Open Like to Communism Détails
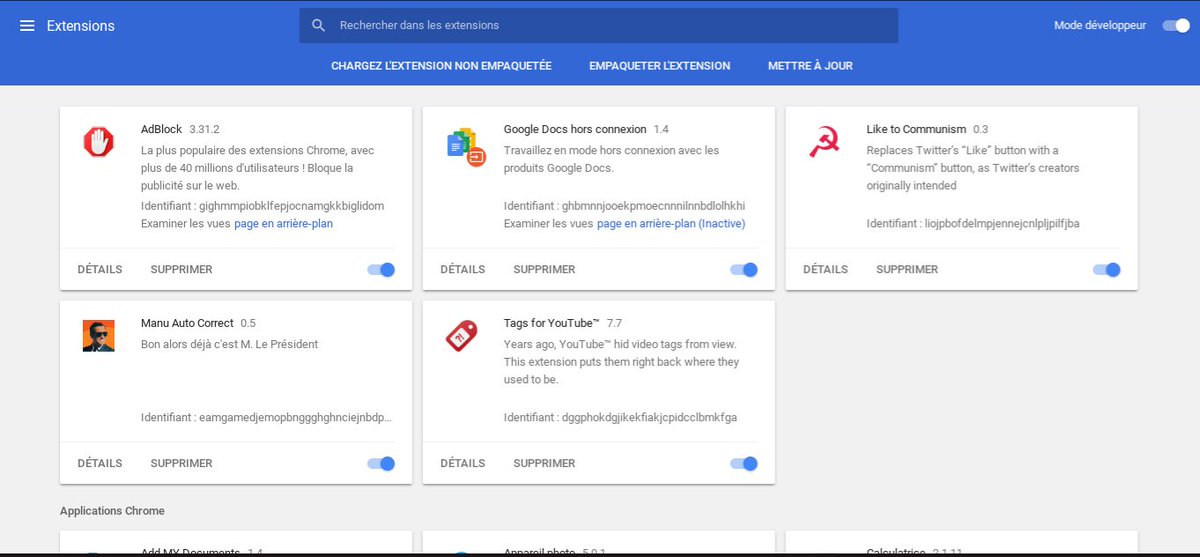The image size is (1200, 557). pyautogui.click(x=826, y=269)
